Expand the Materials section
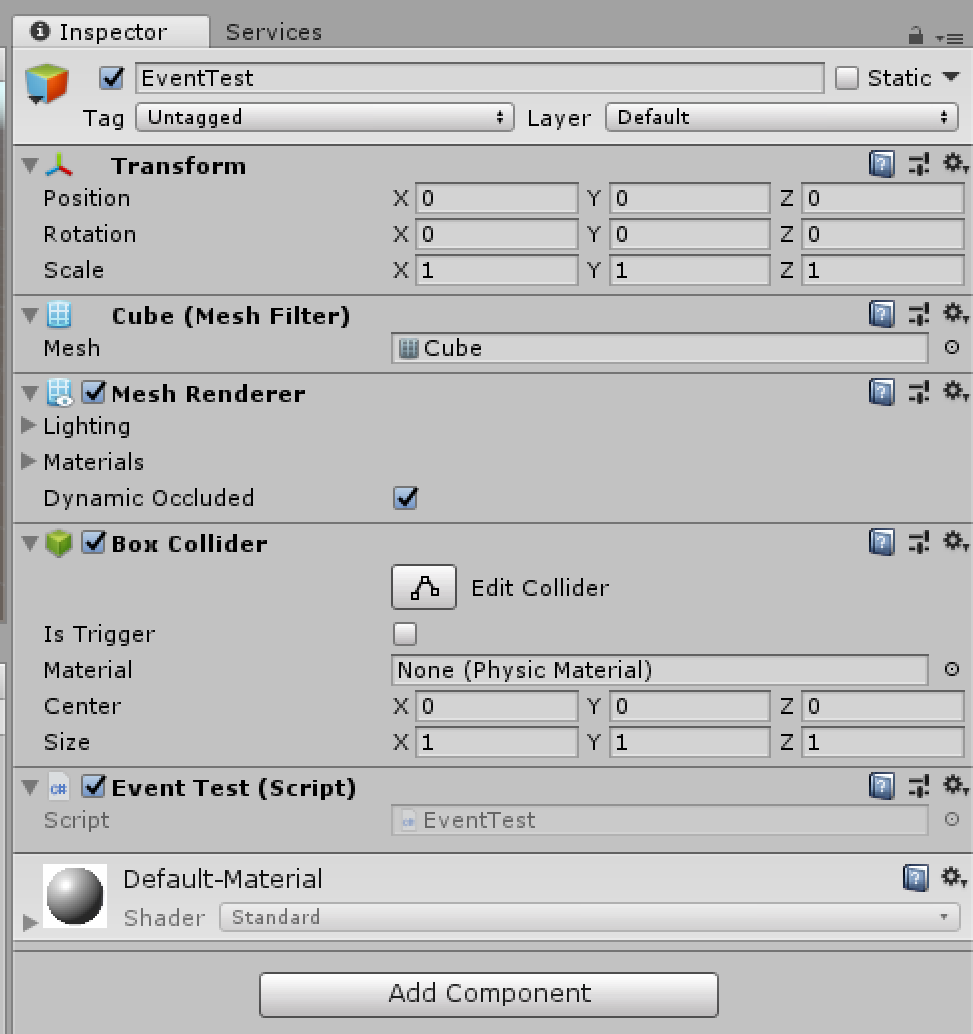973x1034 pixels. (x=29, y=462)
